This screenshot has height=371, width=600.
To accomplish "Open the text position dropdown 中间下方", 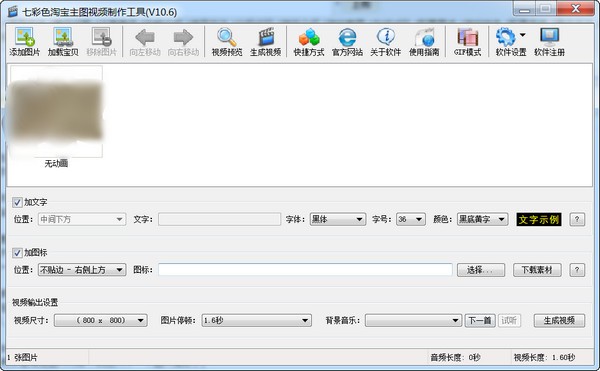I will click(x=82, y=219).
